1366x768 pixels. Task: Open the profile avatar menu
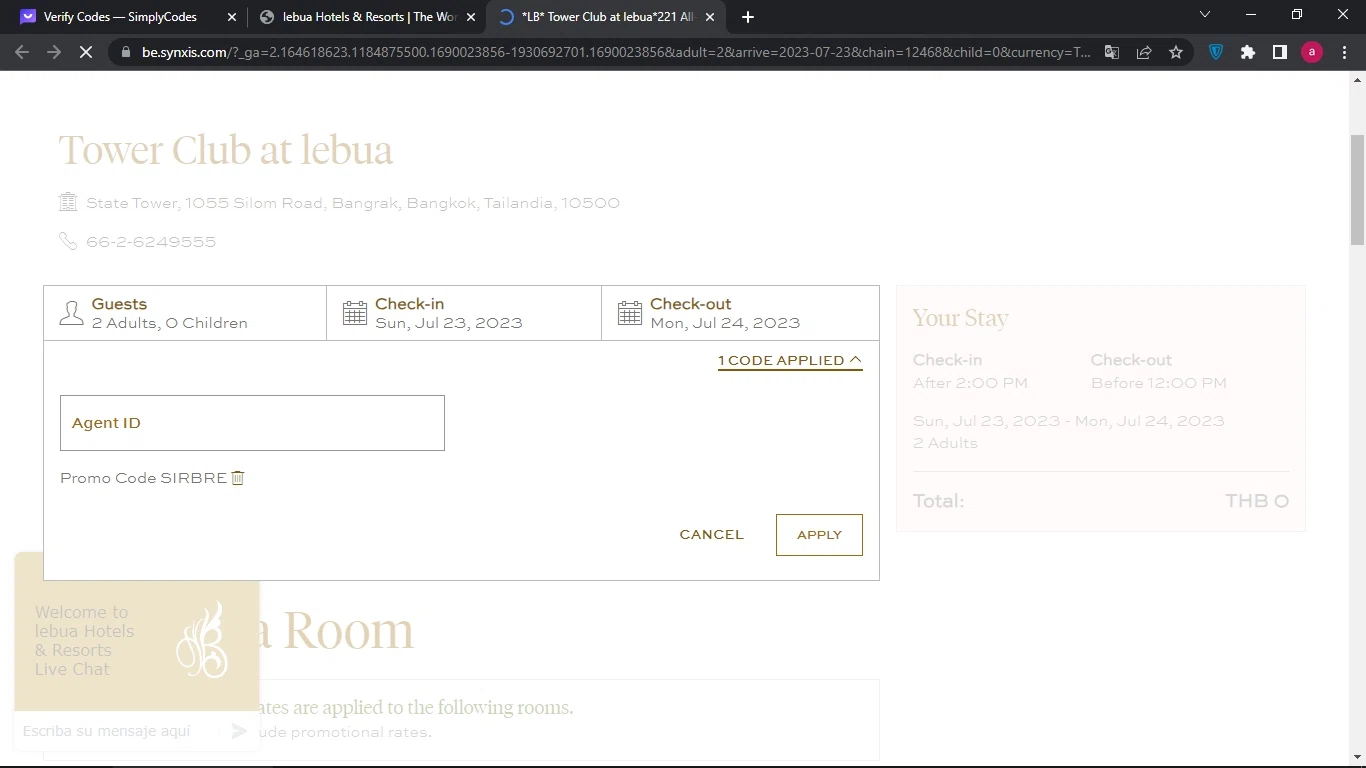(1312, 52)
